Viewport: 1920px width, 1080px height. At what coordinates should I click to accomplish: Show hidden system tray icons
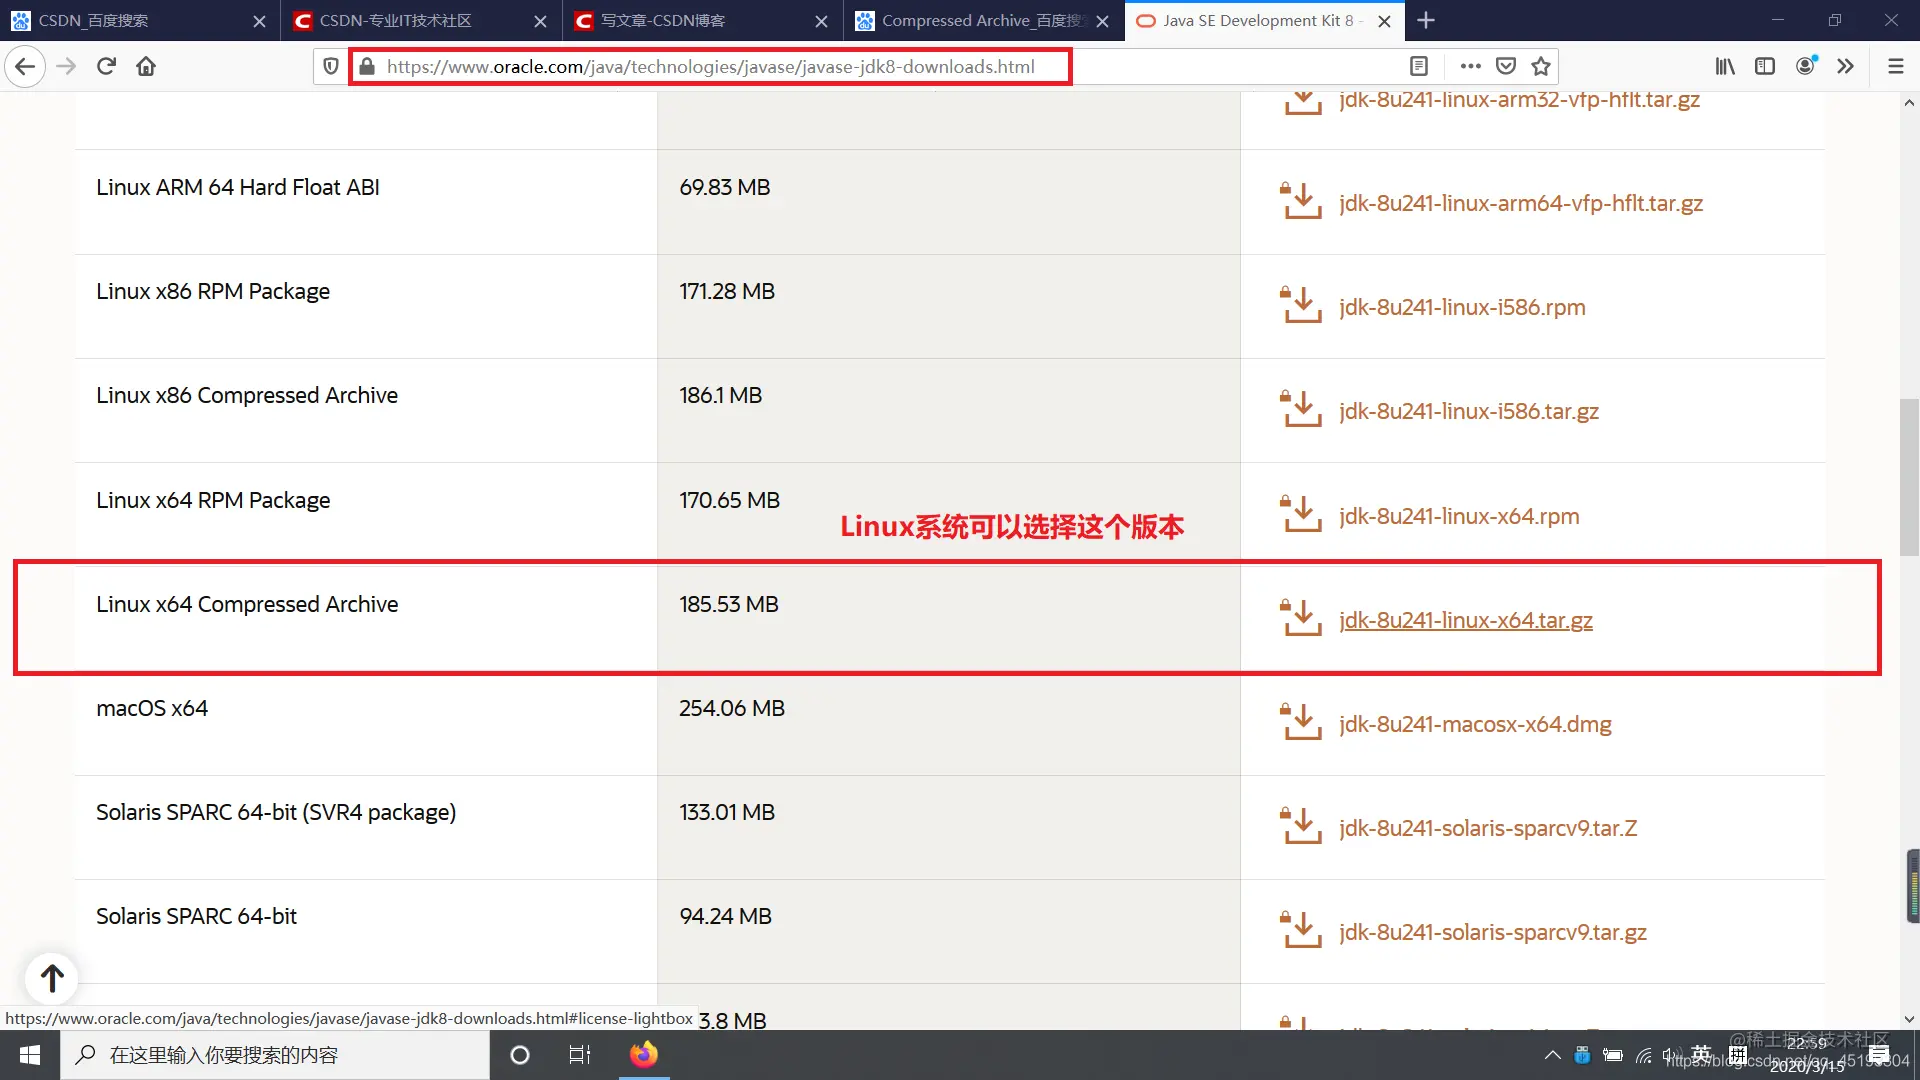click(x=1552, y=1055)
